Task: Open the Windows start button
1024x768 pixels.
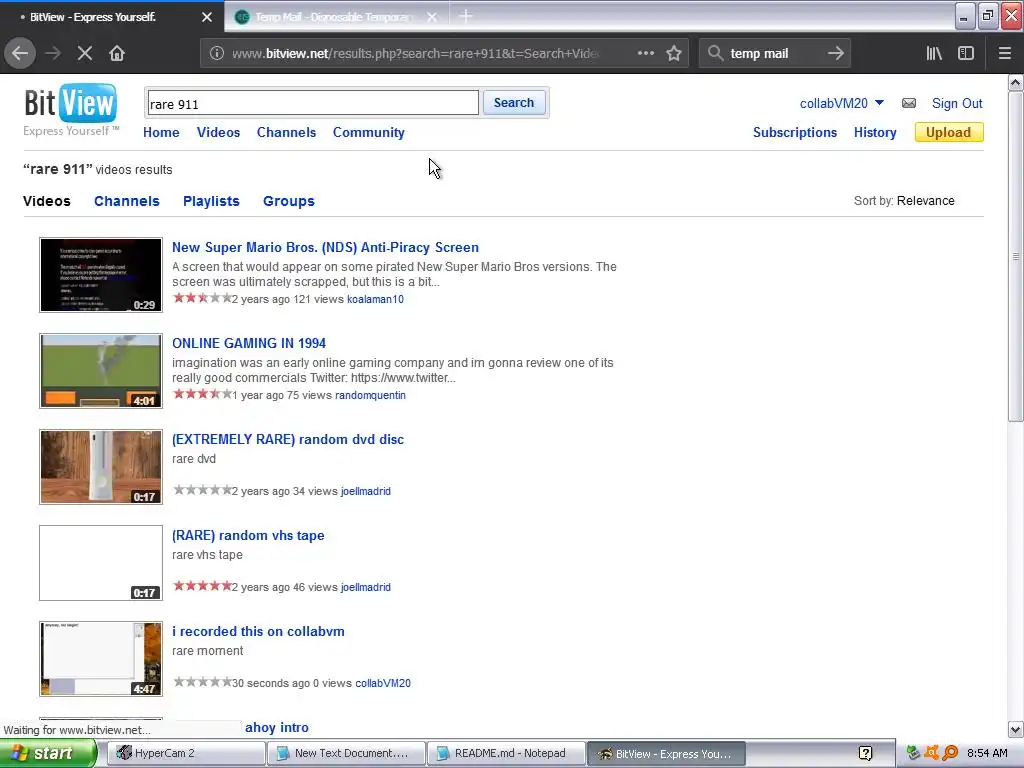Action: (x=48, y=754)
